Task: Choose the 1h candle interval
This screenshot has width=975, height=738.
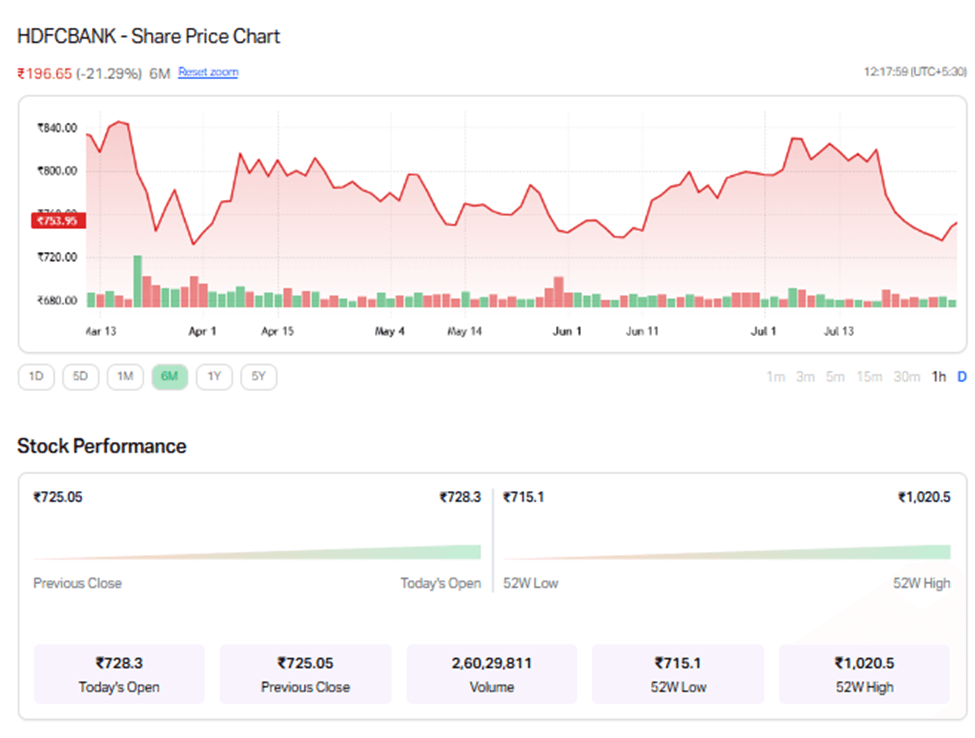Action: (x=938, y=377)
